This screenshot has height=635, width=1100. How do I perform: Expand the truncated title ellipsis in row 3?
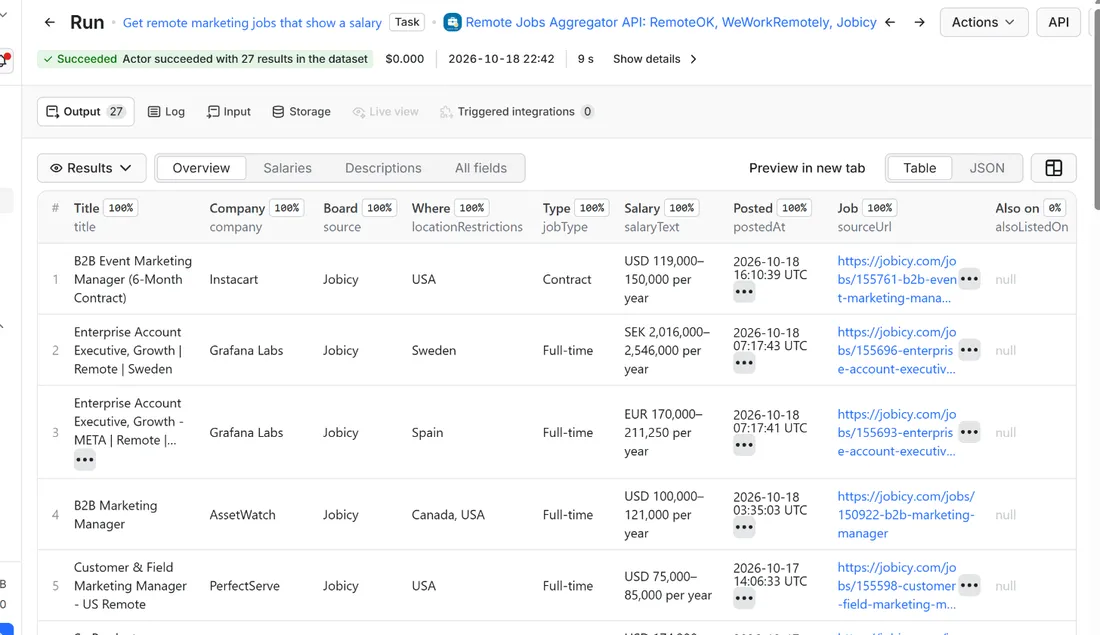pos(84,460)
